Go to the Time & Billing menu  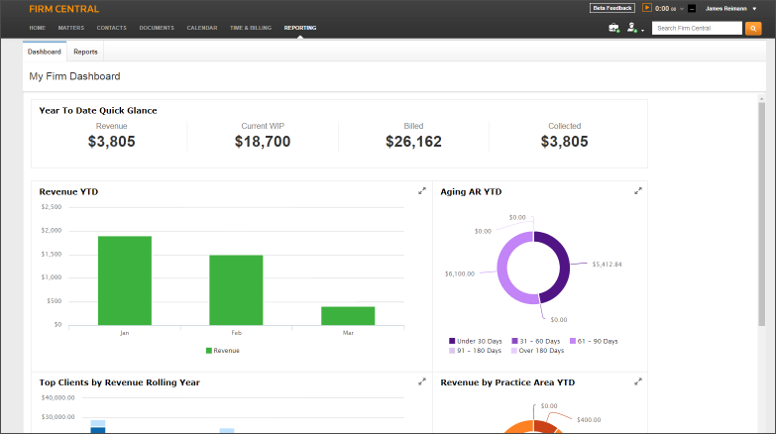click(251, 28)
